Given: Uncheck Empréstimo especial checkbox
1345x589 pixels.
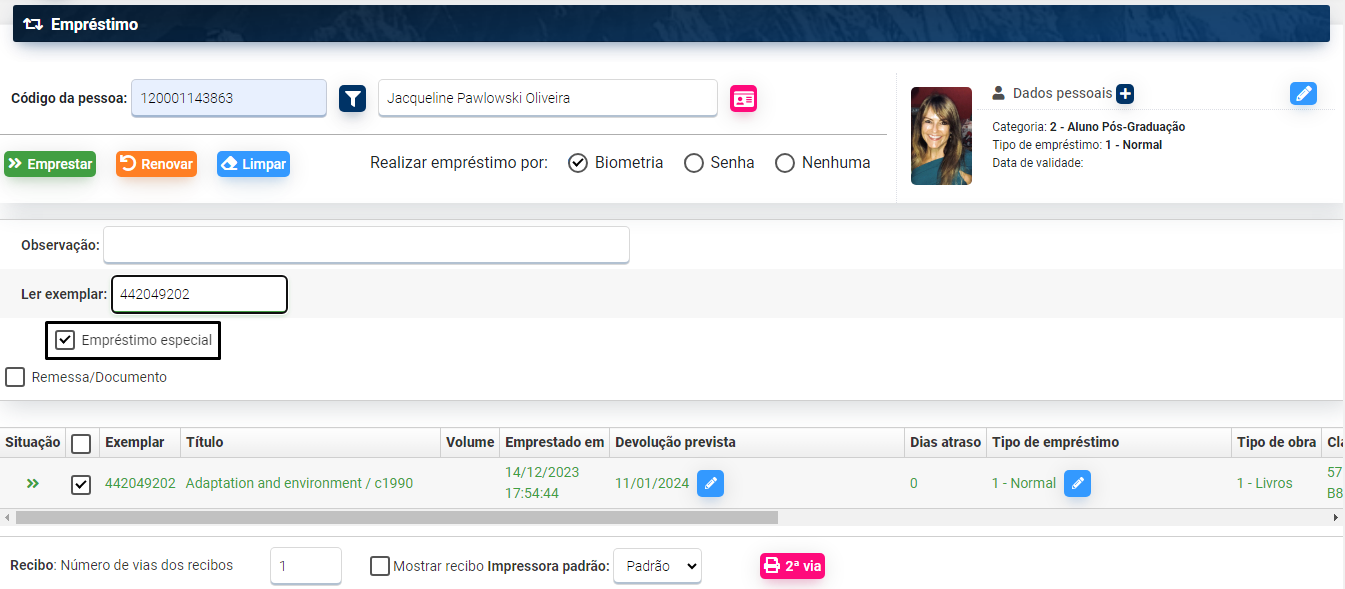Looking at the screenshot, I should coord(66,340).
